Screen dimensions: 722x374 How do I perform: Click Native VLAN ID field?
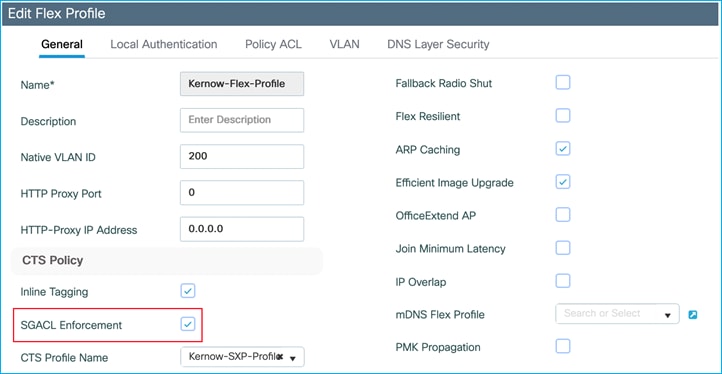242,156
